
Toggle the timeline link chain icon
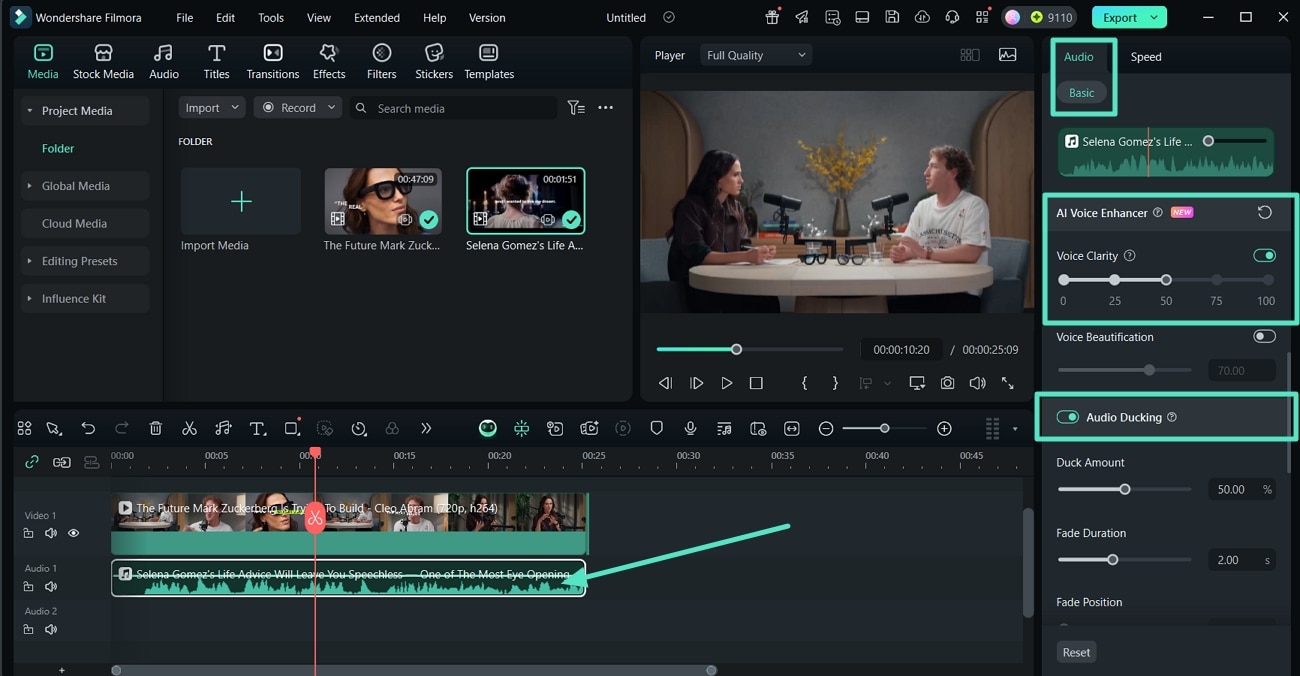pos(32,462)
